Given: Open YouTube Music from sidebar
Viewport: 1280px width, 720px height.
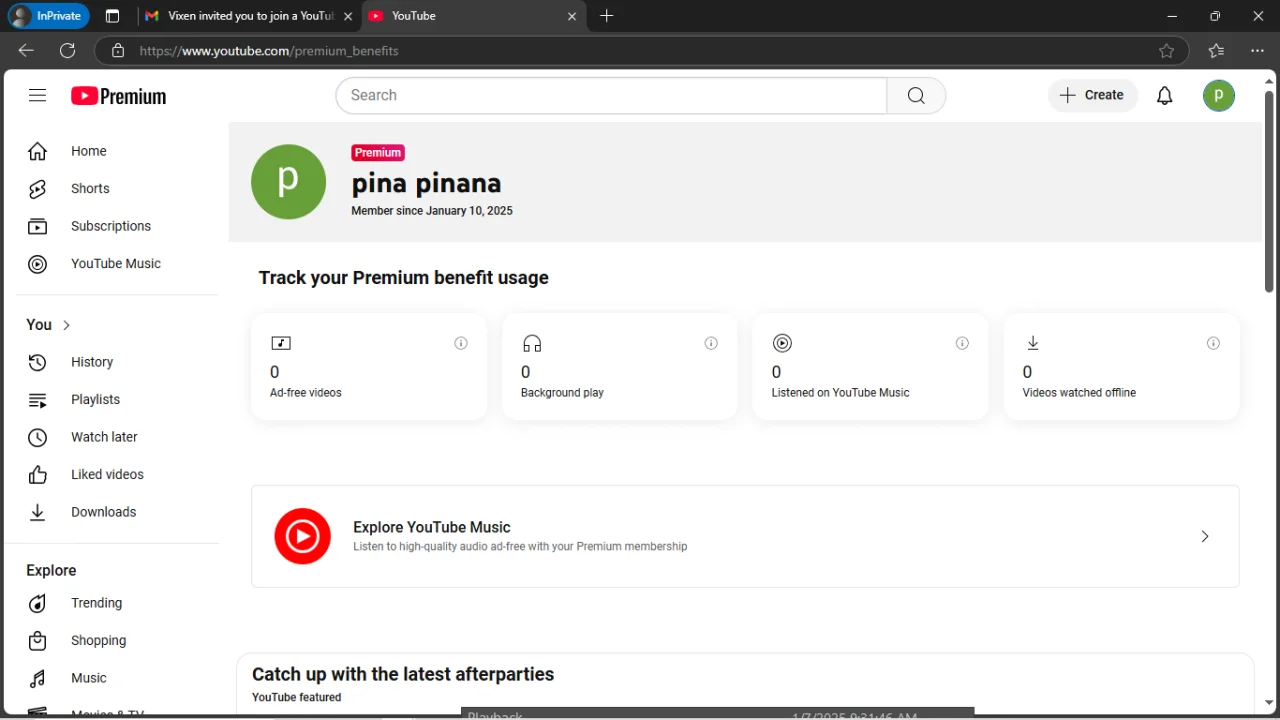Looking at the screenshot, I should [x=117, y=264].
